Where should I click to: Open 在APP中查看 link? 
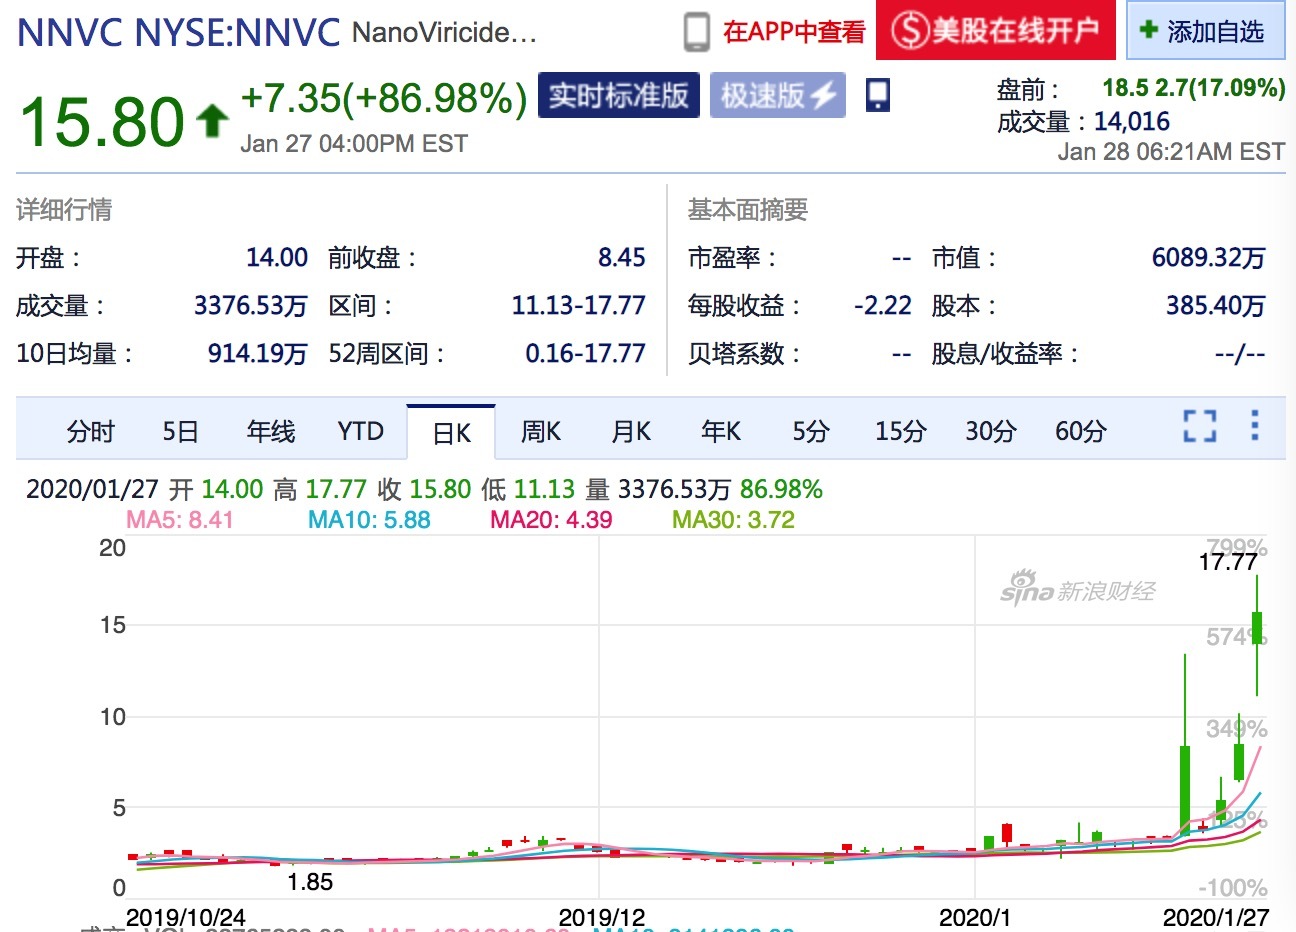pyautogui.click(x=794, y=32)
